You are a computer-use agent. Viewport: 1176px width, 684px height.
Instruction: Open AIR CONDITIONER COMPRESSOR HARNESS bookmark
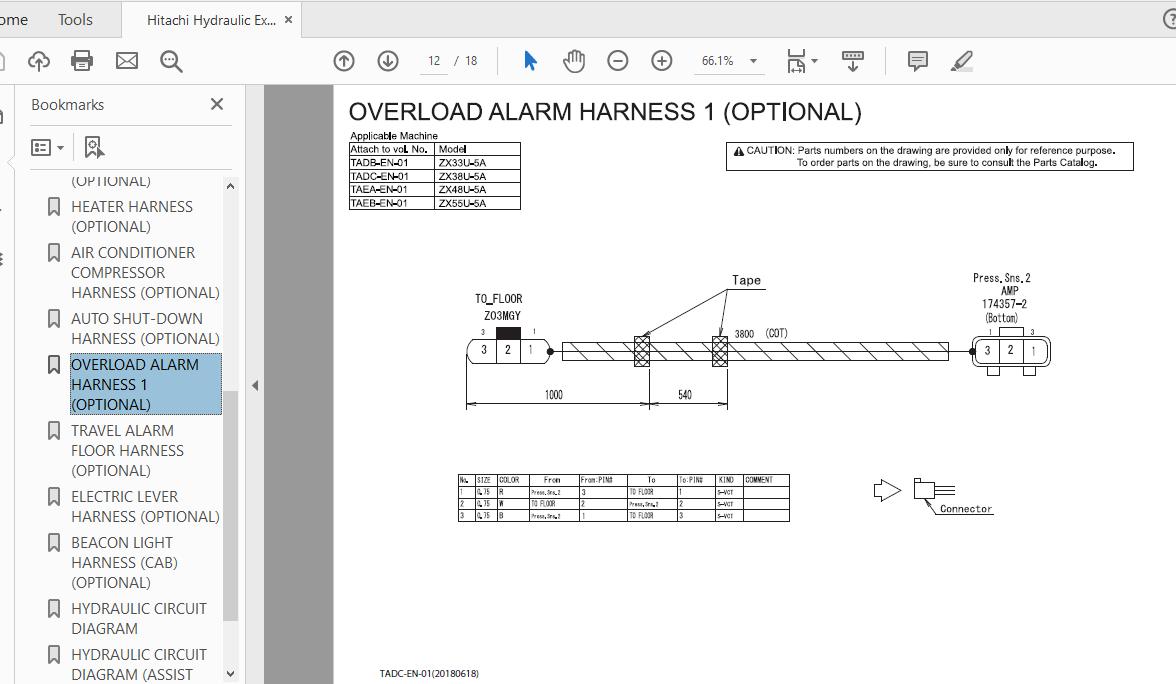pos(146,272)
